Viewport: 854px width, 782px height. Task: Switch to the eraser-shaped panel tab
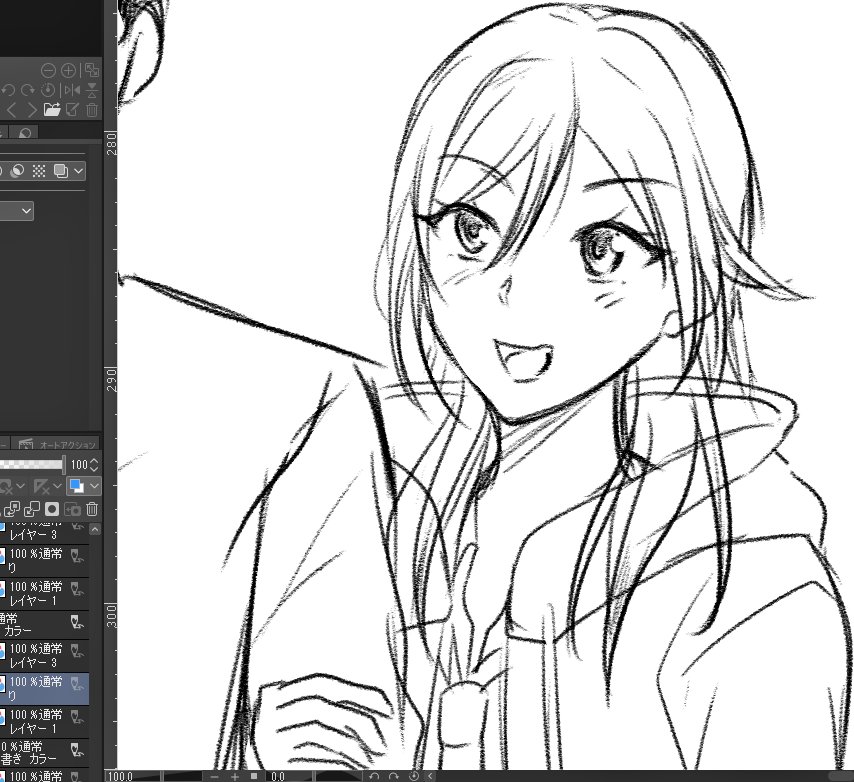pos(25,132)
